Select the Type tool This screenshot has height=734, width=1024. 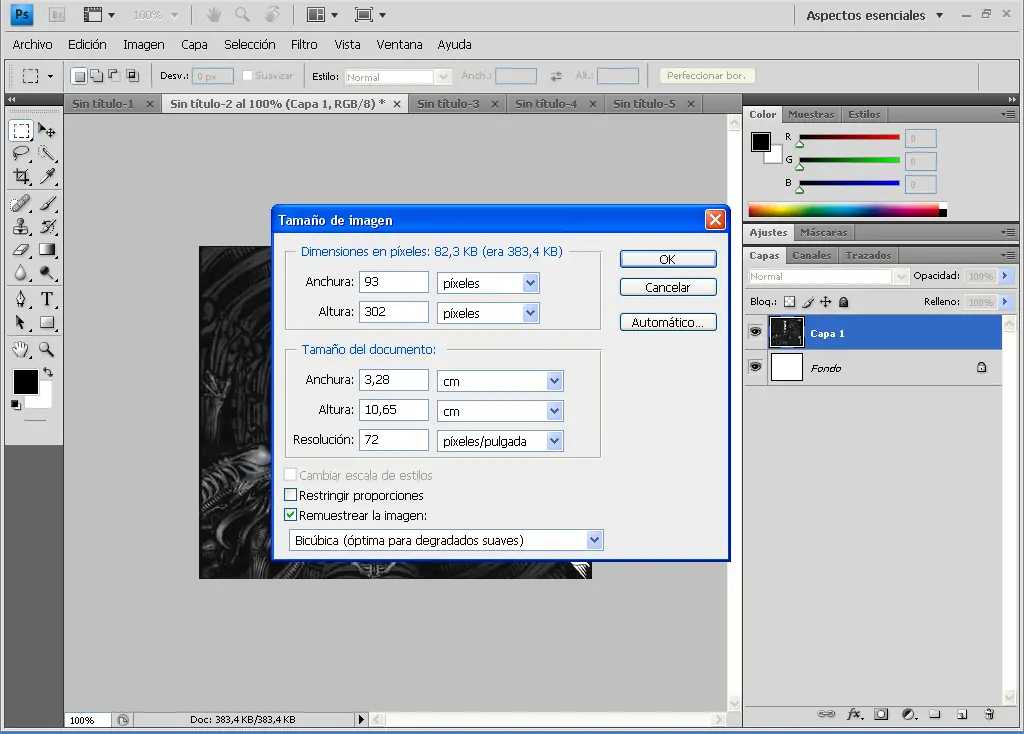47,299
